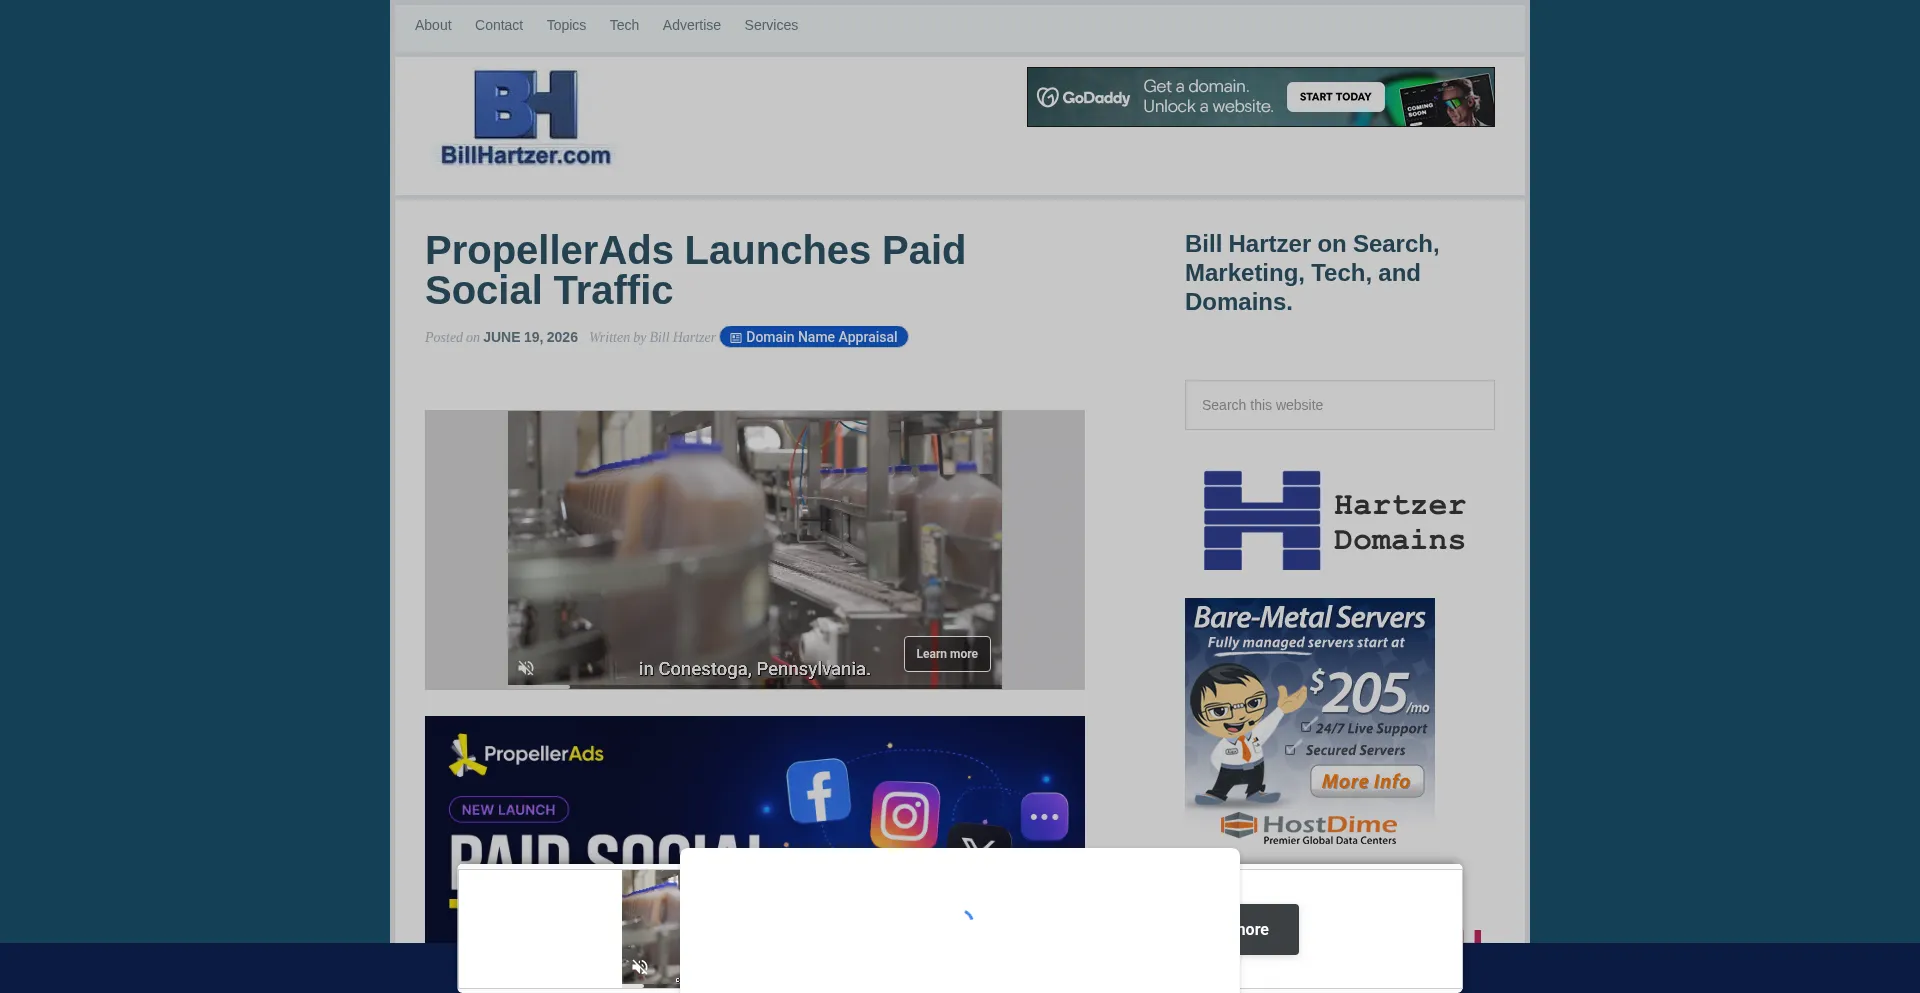Click the BillHartzer.com site logo

click(x=526, y=118)
